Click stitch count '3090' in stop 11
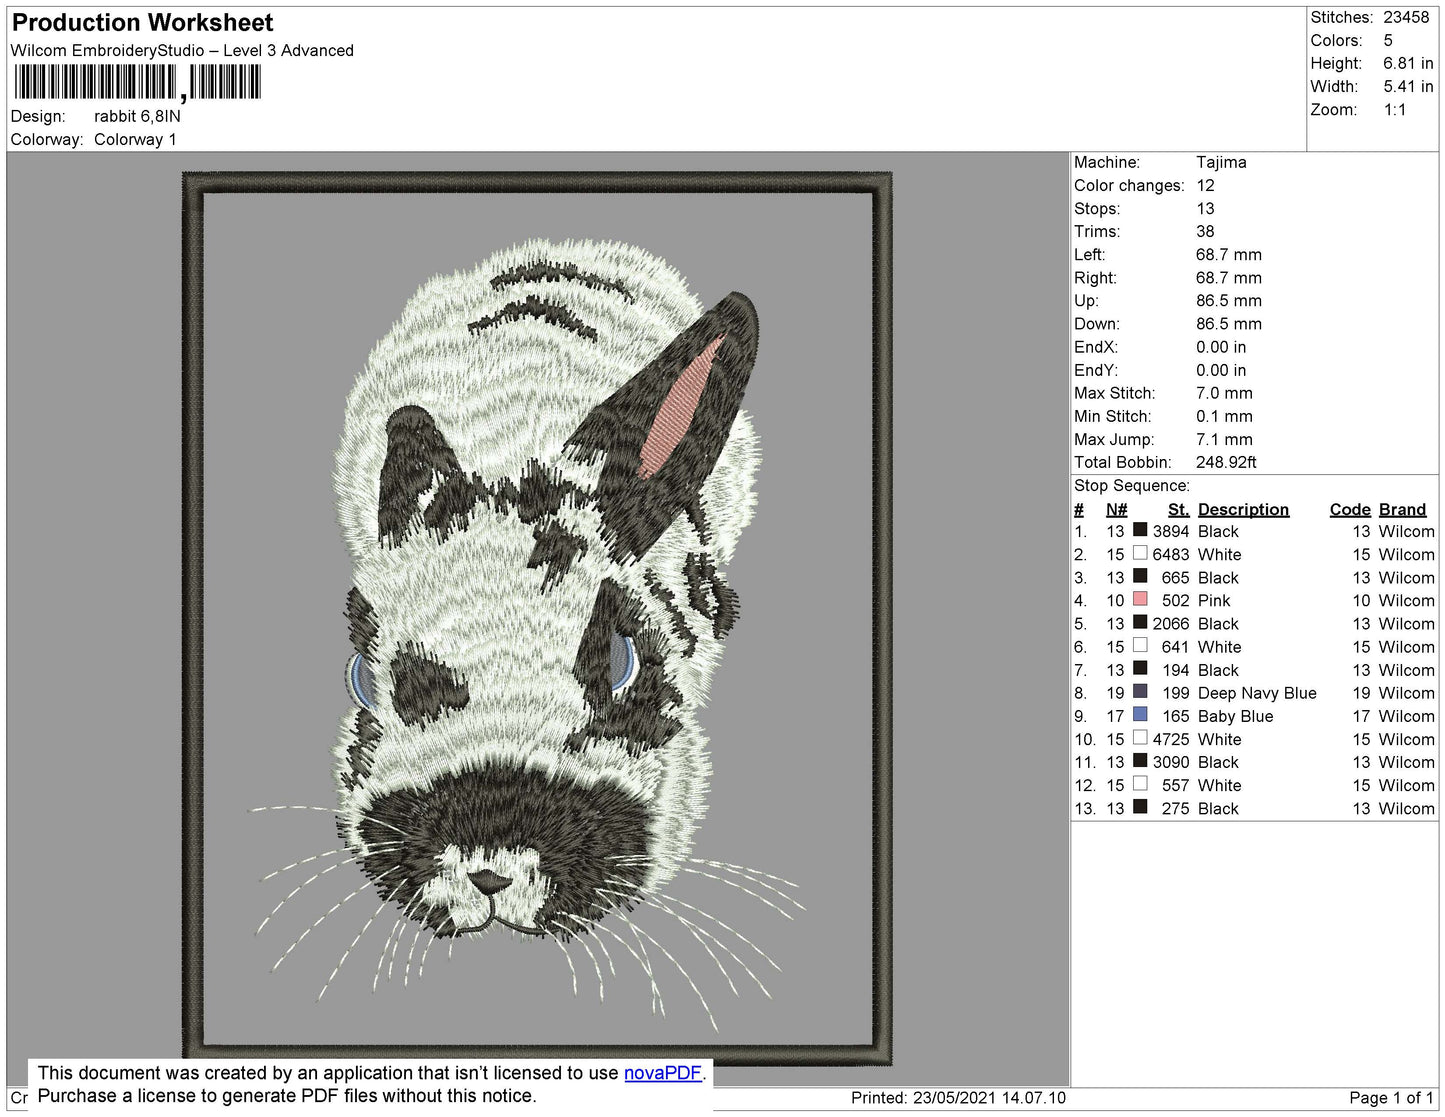The image size is (1445, 1117). point(1171,762)
